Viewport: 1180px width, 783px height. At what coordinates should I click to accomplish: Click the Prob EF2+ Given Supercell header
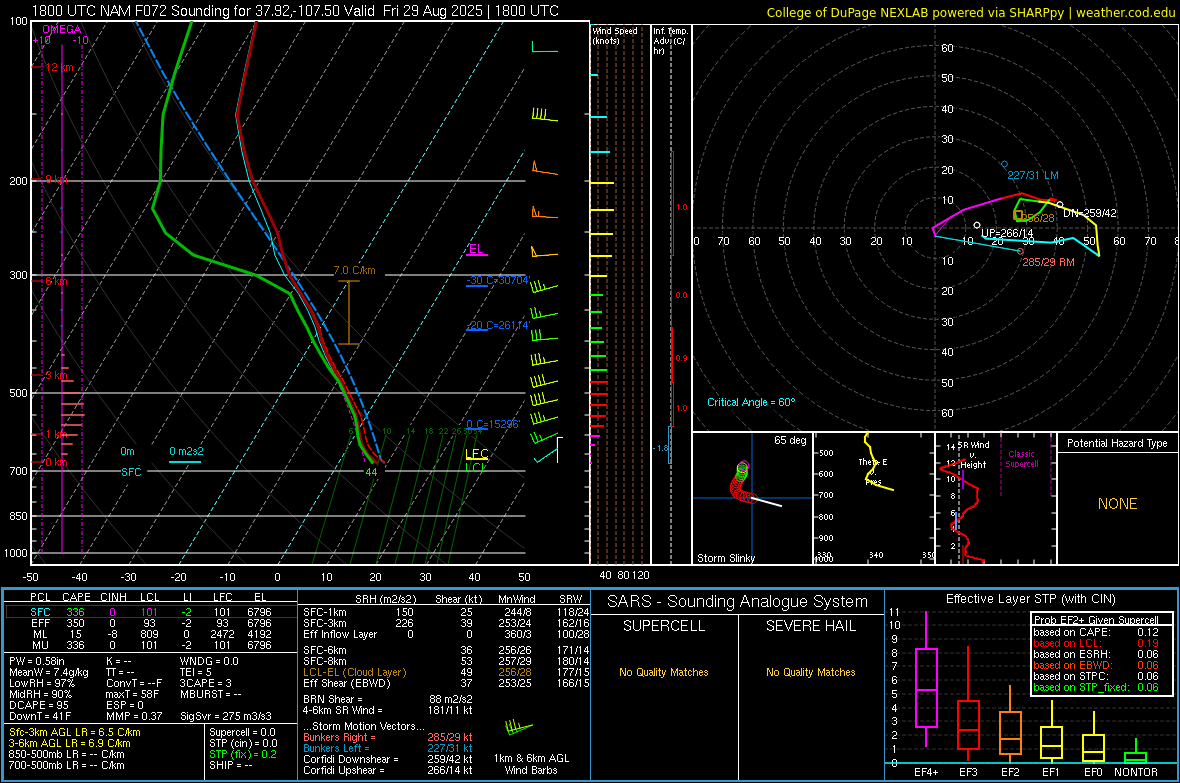1096,620
